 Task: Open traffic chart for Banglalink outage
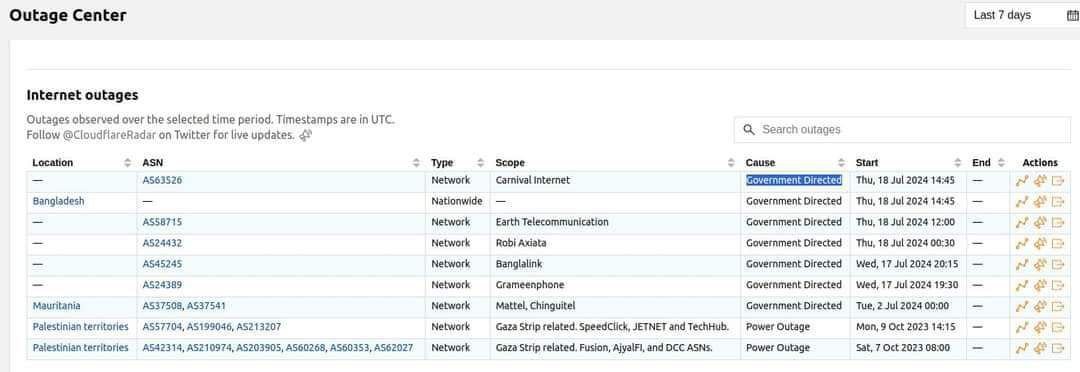coord(1021,264)
